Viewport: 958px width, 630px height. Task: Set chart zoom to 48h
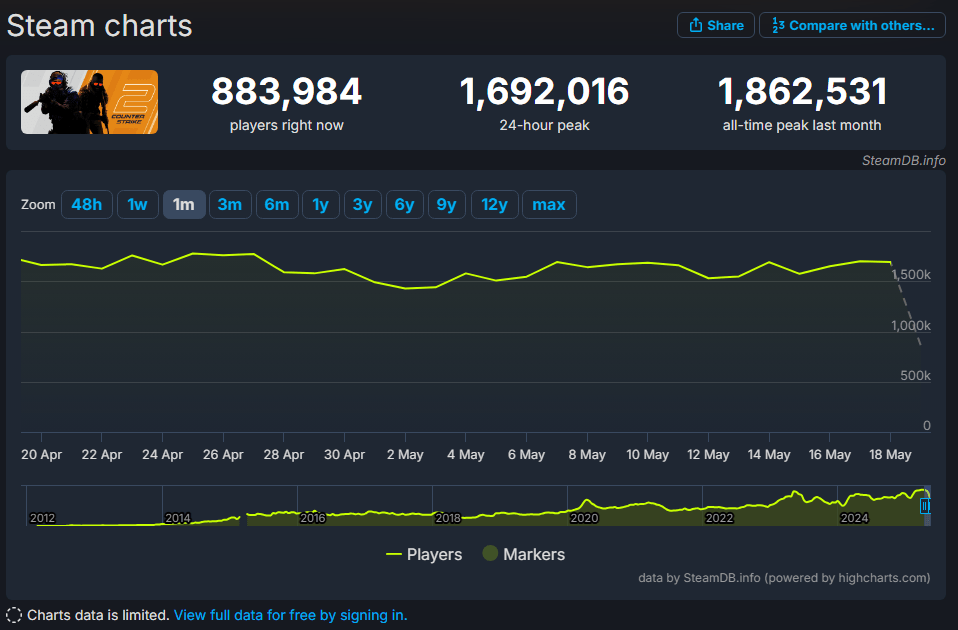click(87, 204)
